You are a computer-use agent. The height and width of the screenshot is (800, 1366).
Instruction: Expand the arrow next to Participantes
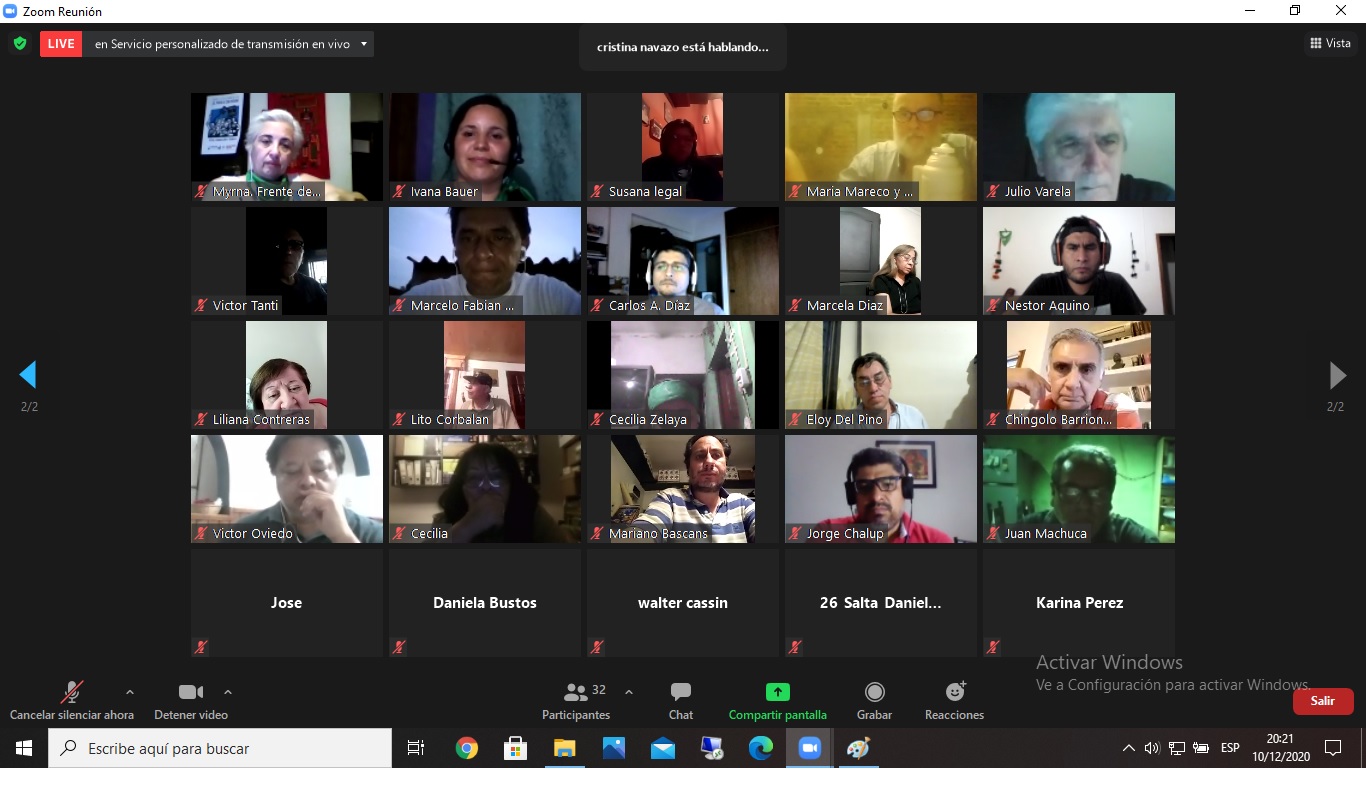coord(629,692)
